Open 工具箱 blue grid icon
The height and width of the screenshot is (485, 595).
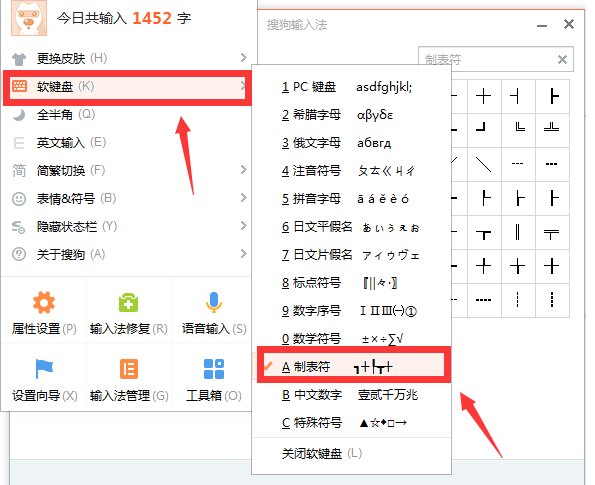pos(214,369)
